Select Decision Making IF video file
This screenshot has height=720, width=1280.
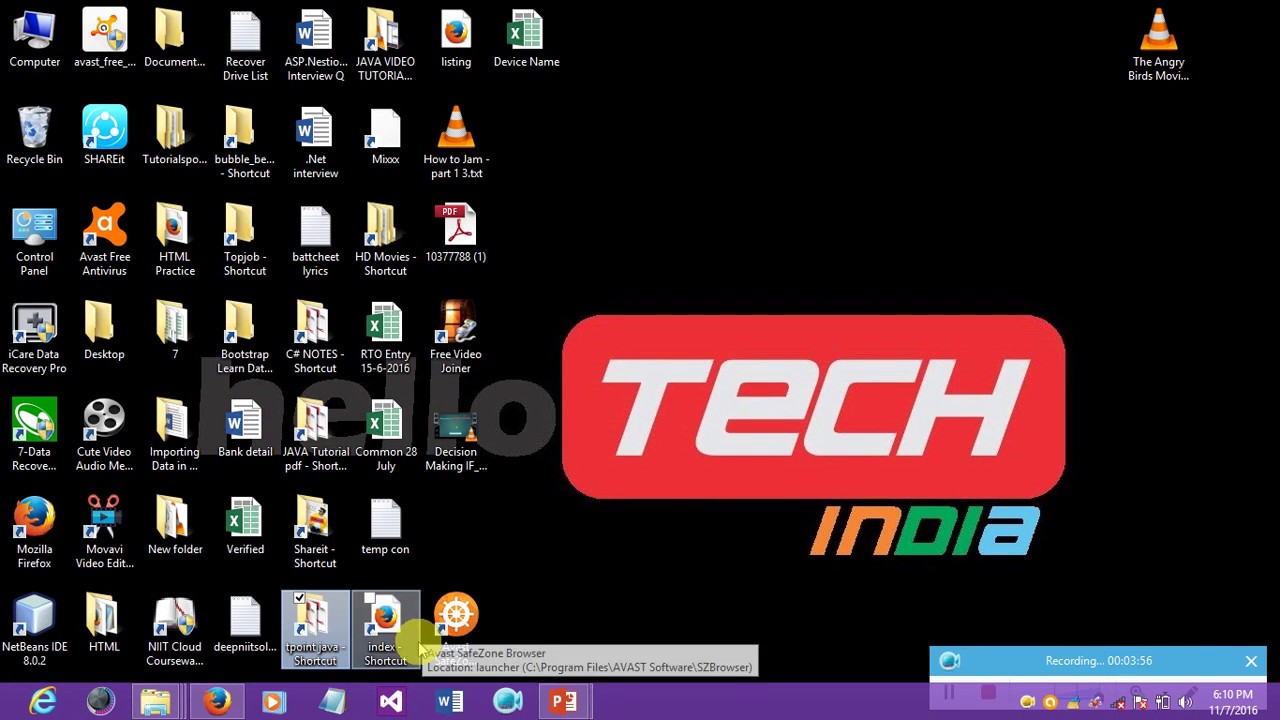click(456, 436)
